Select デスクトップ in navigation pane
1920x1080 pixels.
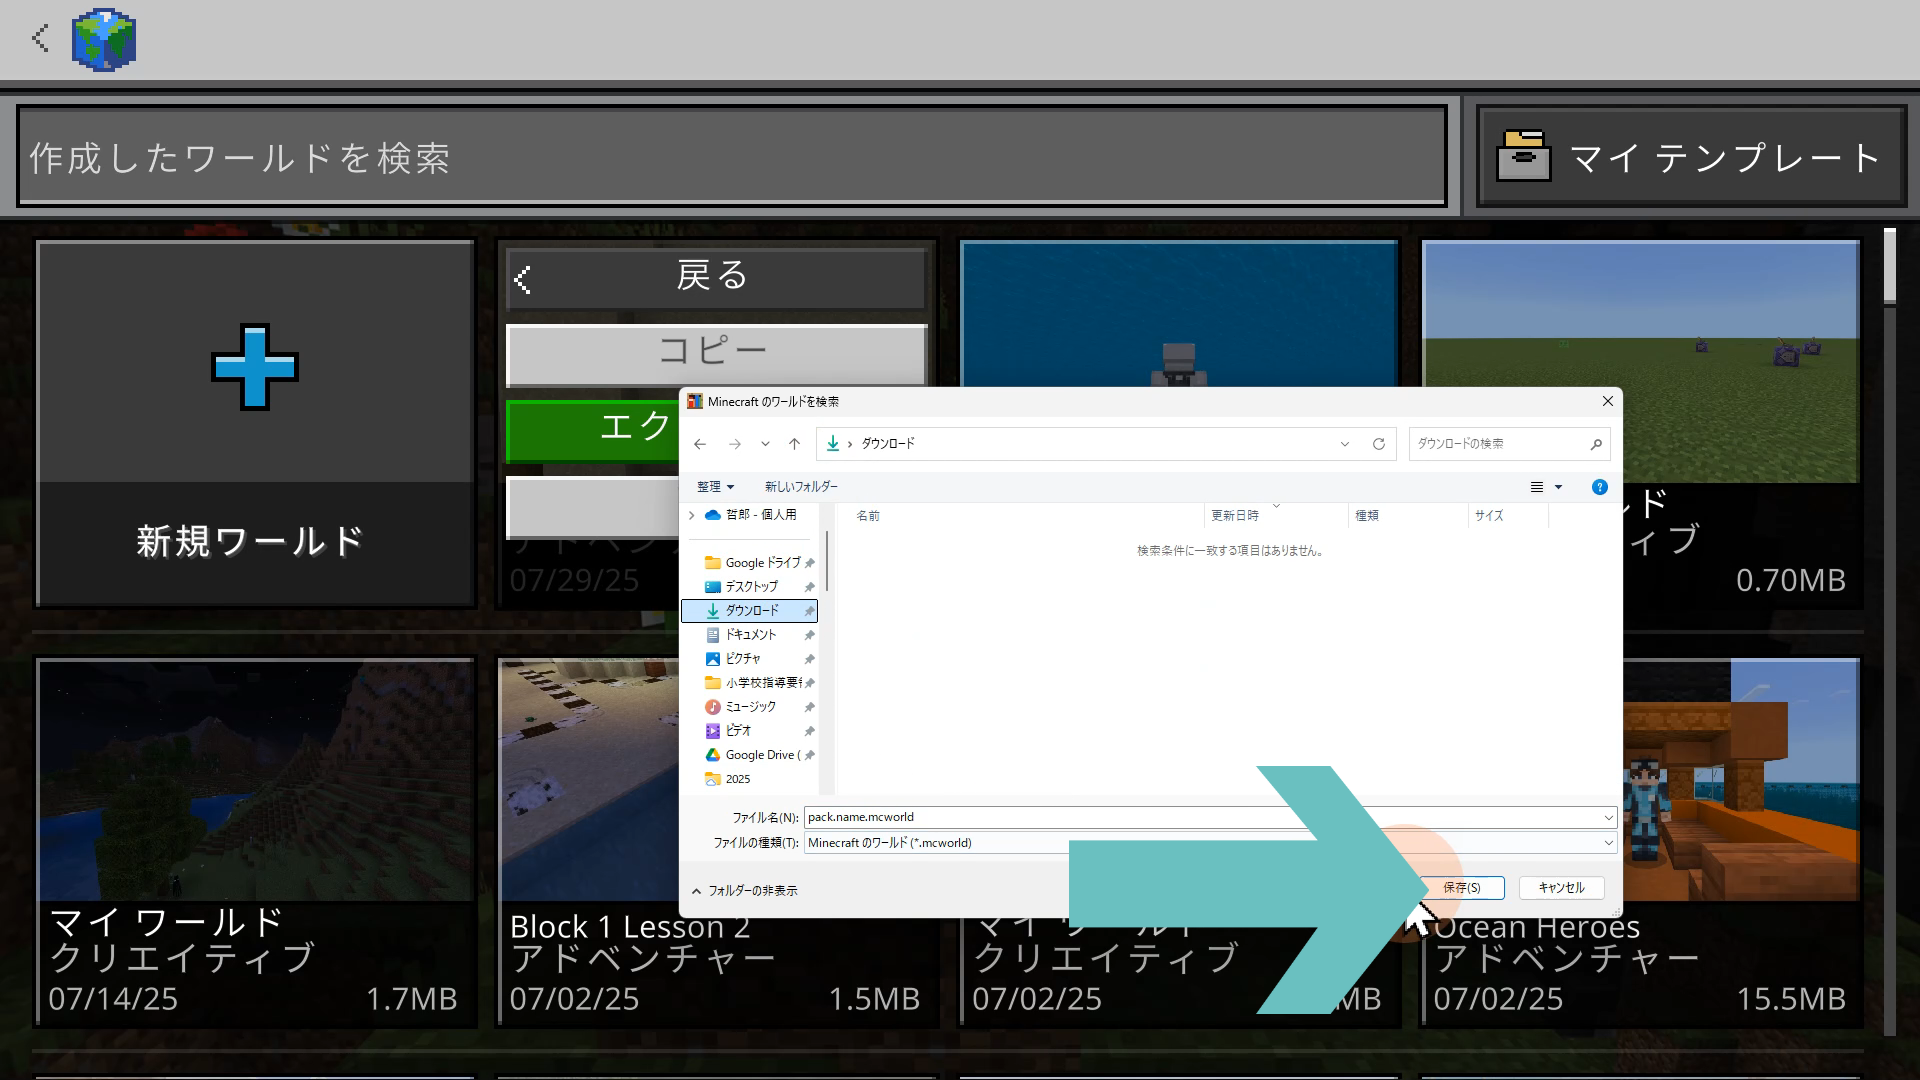tap(751, 587)
